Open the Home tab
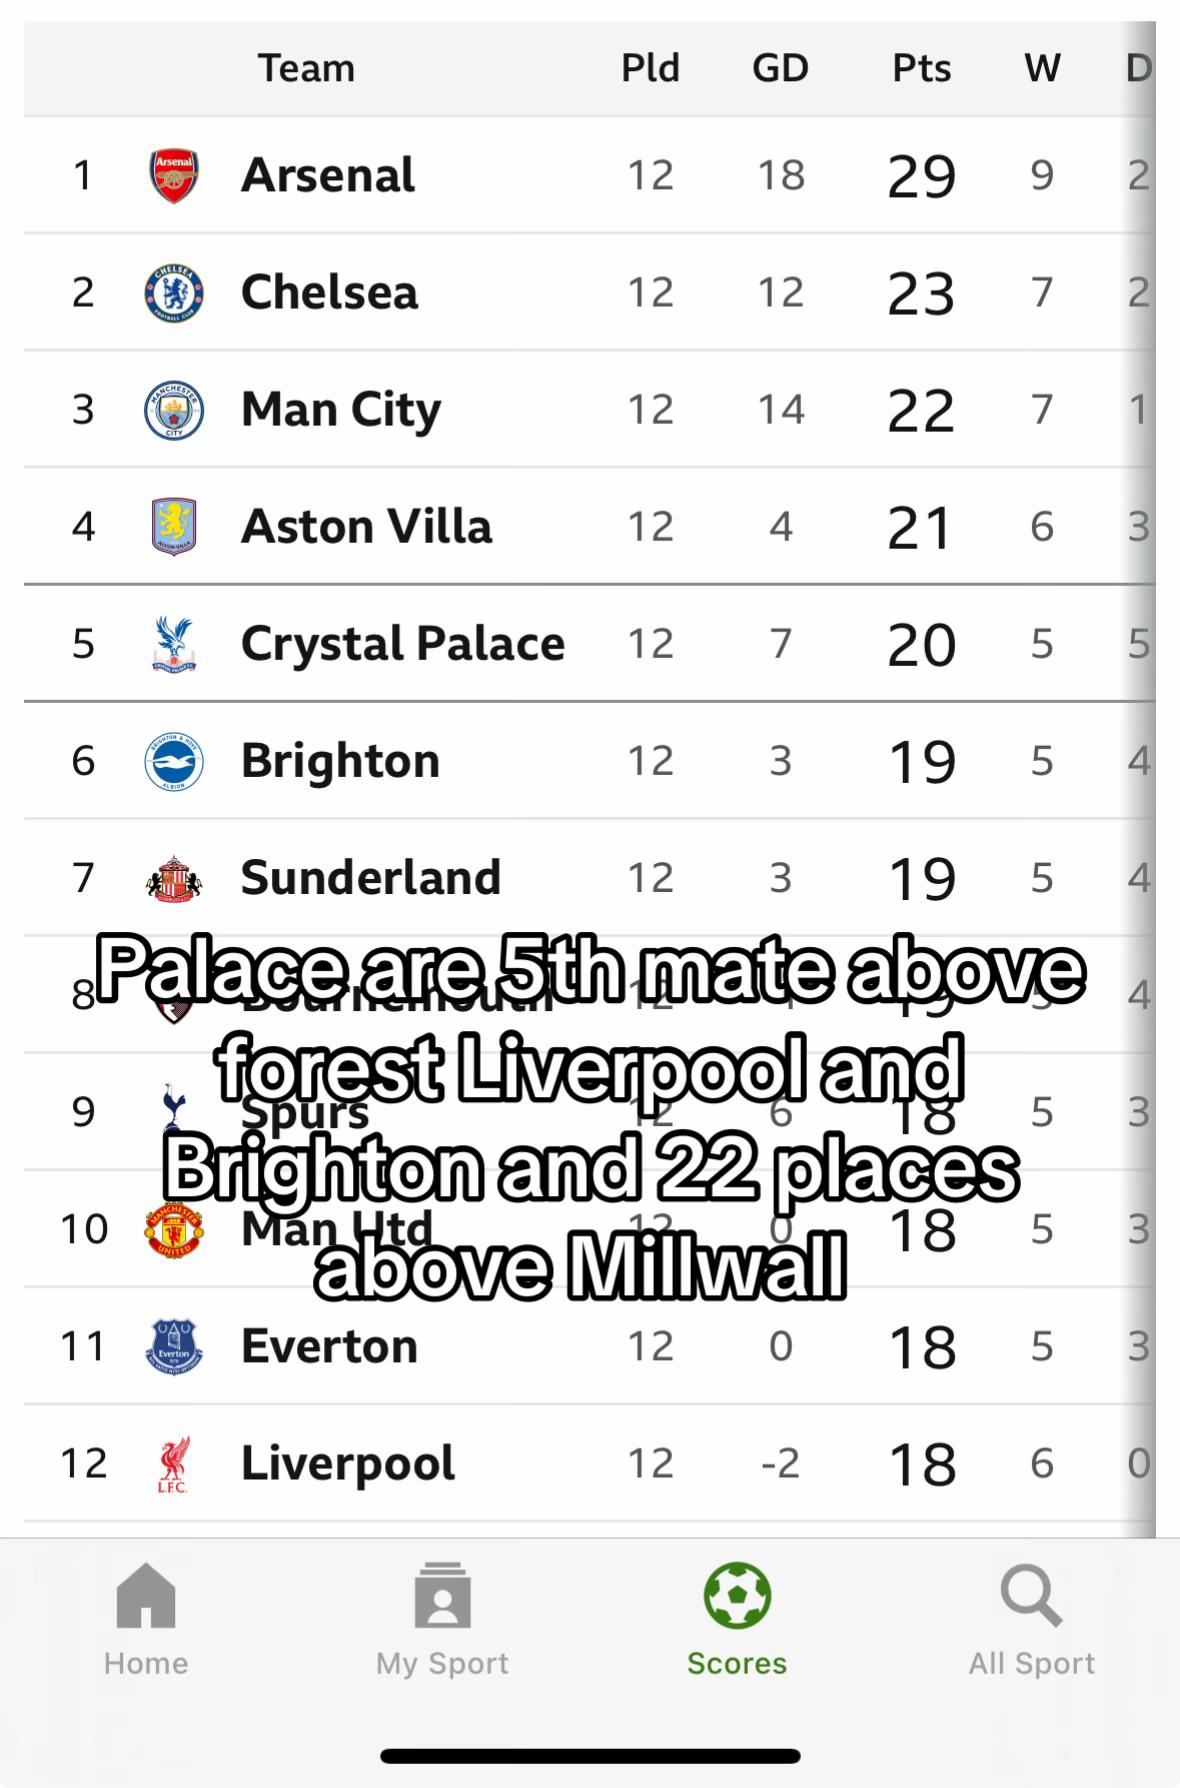 [x=146, y=1620]
